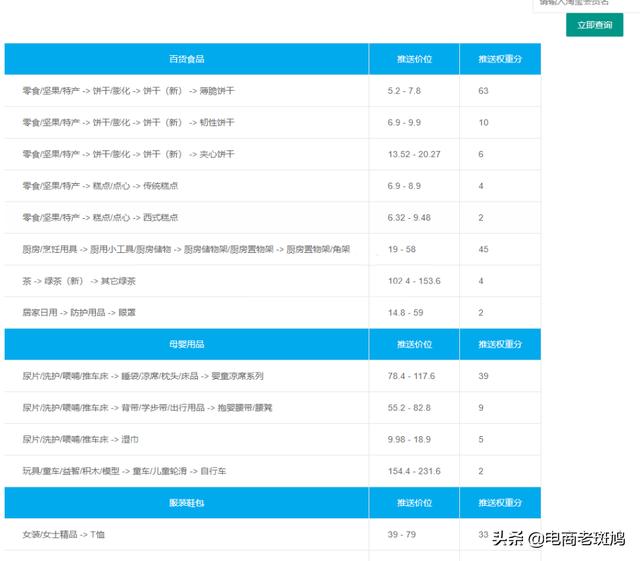Select price value 39 - 79
Viewport: 640px width, 561px height.
pos(402,534)
